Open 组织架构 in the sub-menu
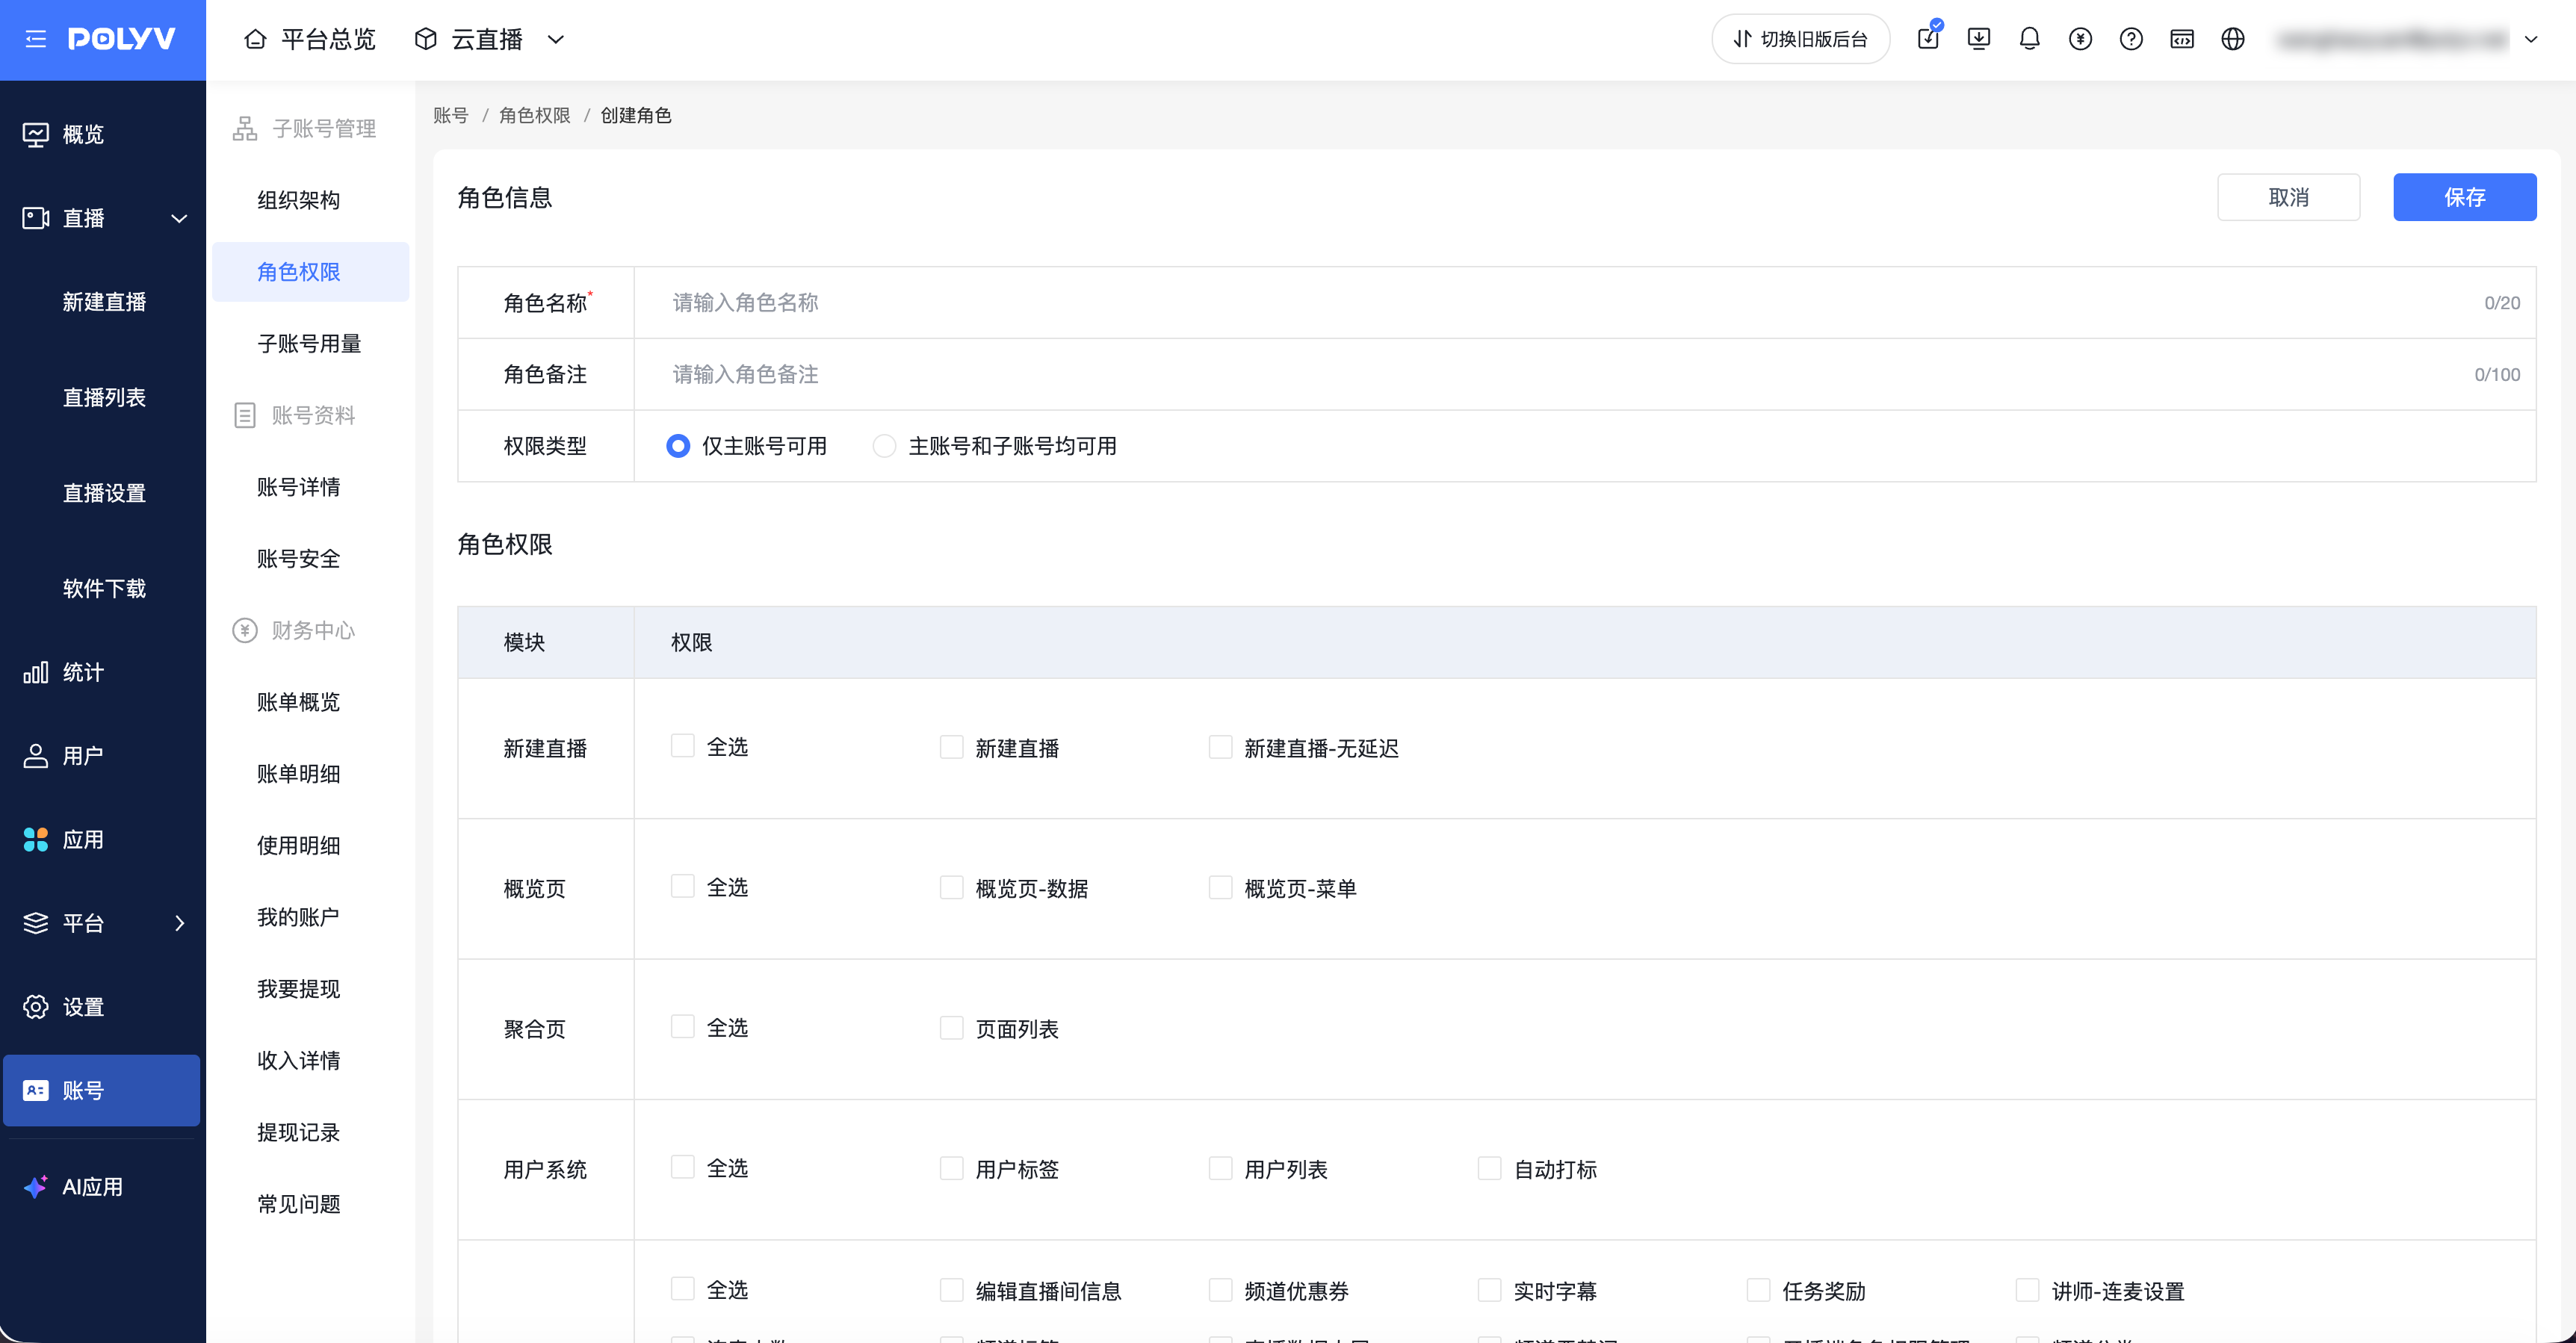 coord(299,200)
